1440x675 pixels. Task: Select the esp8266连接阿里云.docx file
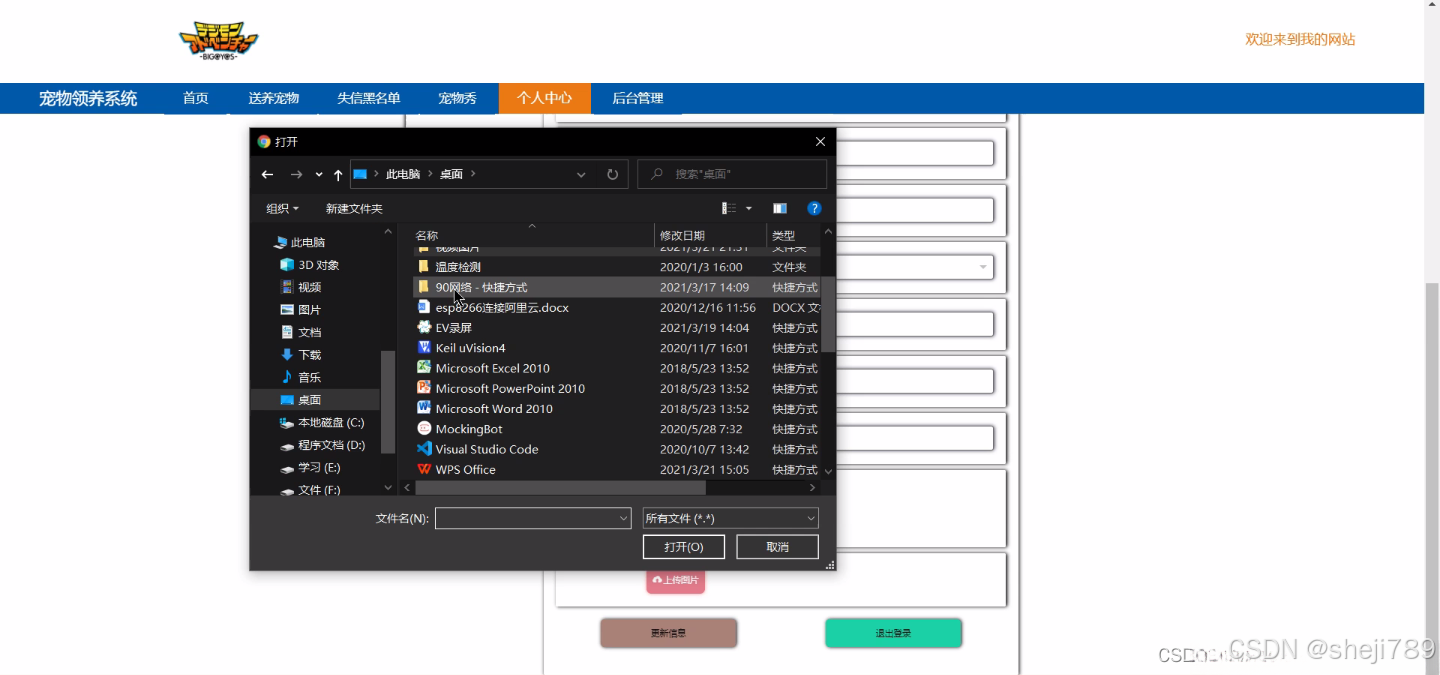pyautogui.click(x=502, y=308)
